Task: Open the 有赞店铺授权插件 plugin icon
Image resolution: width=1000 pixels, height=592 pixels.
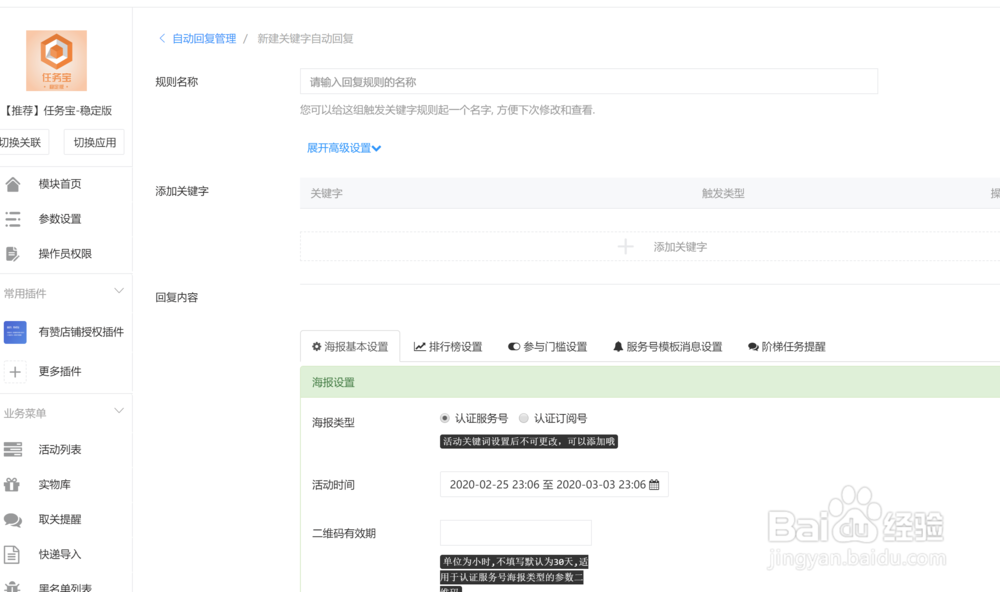Action: tap(14, 331)
